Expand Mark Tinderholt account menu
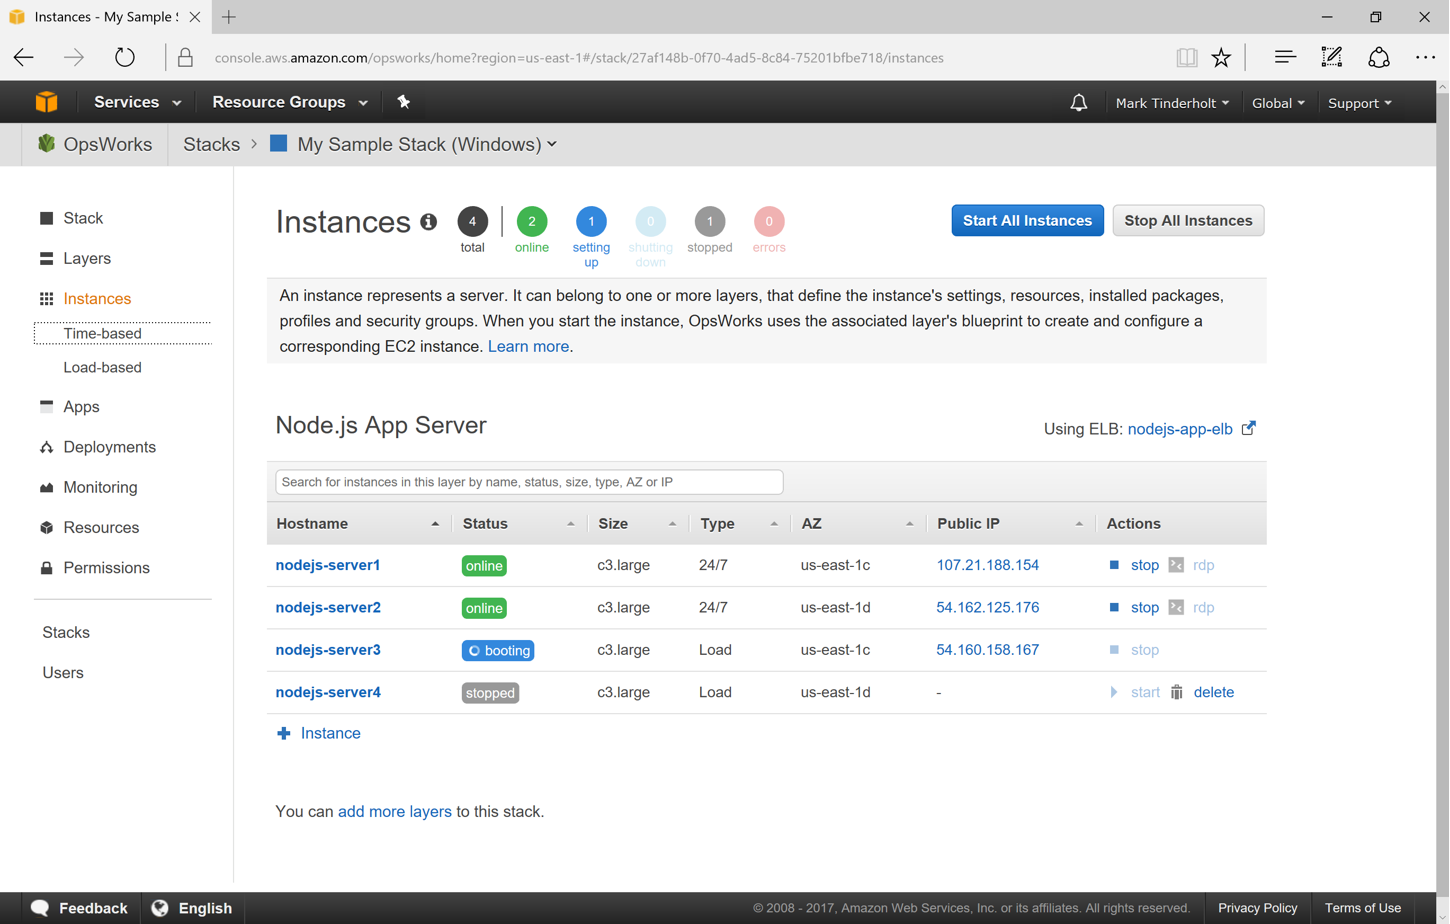 point(1172,103)
